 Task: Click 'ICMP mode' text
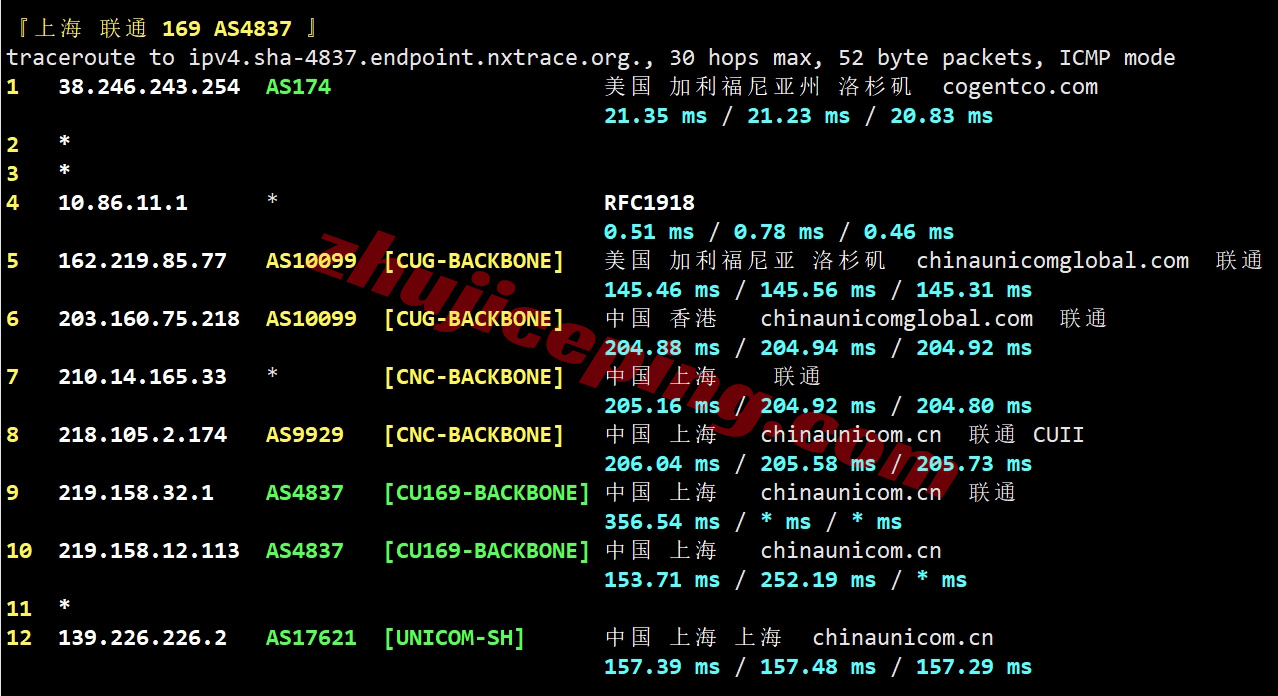tap(1118, 58)
